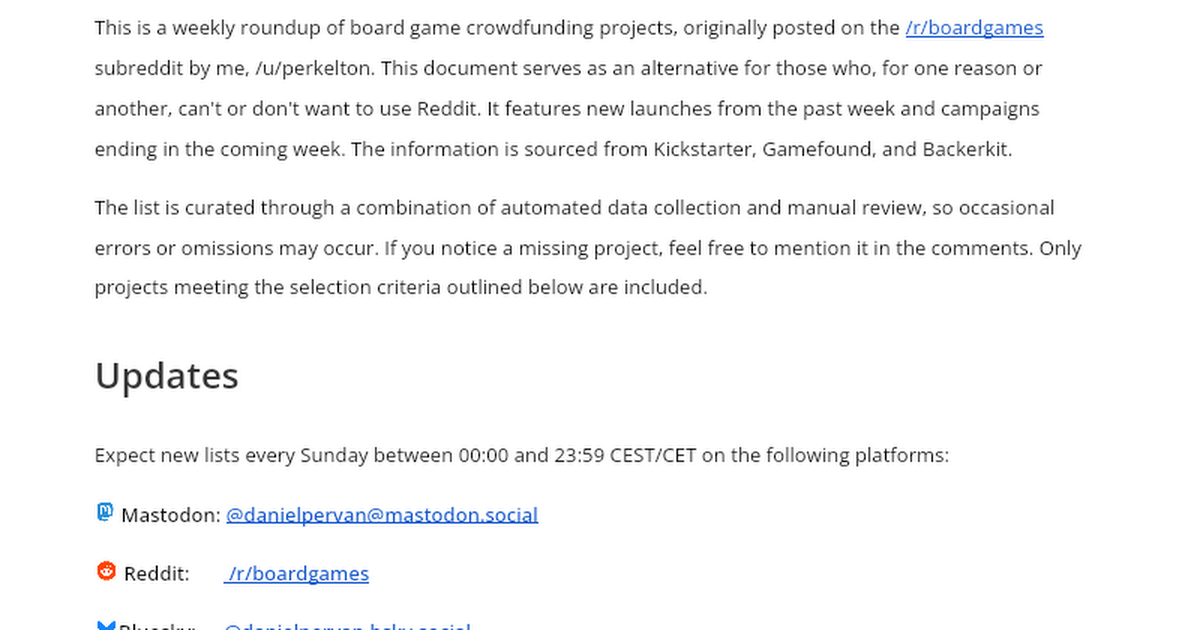The width and height of the screenshot is (1200, 630).
Task: Click the Mastodon logo icon
Action: point(105,513)
